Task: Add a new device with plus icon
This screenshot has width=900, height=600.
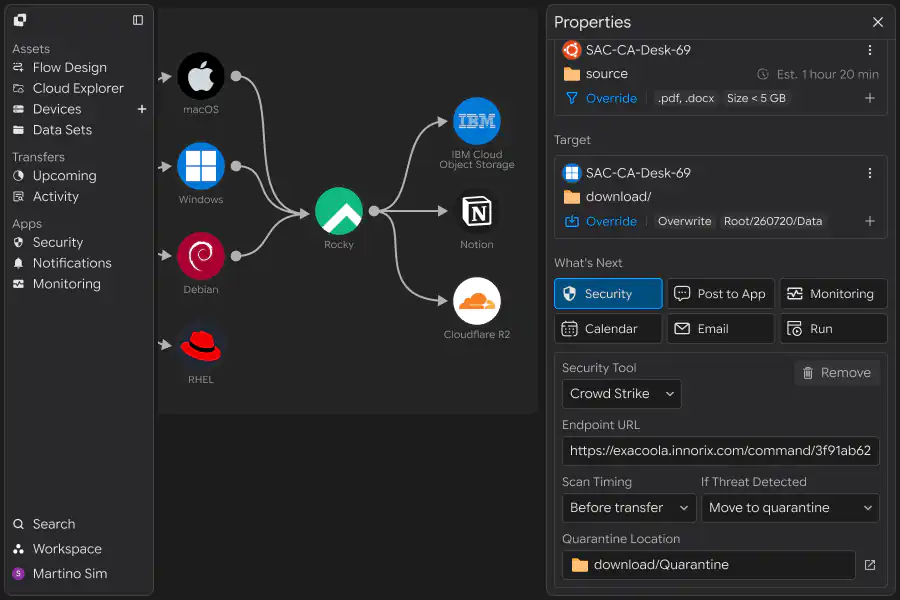Action: click(142, 109)
